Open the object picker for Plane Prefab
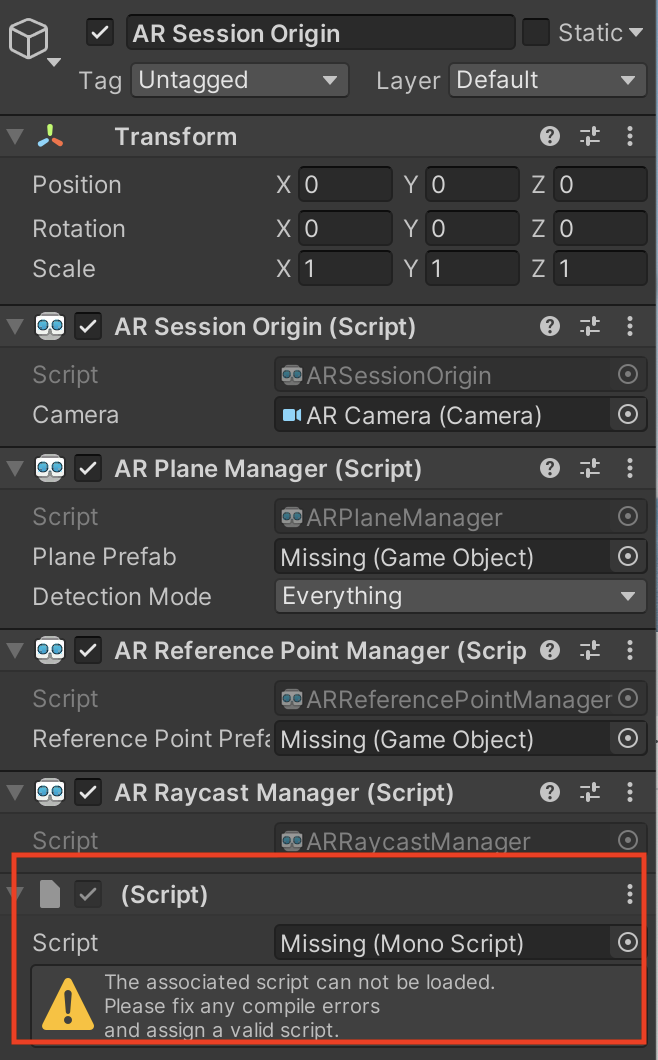658x1060 pixels. coord(627,556)
